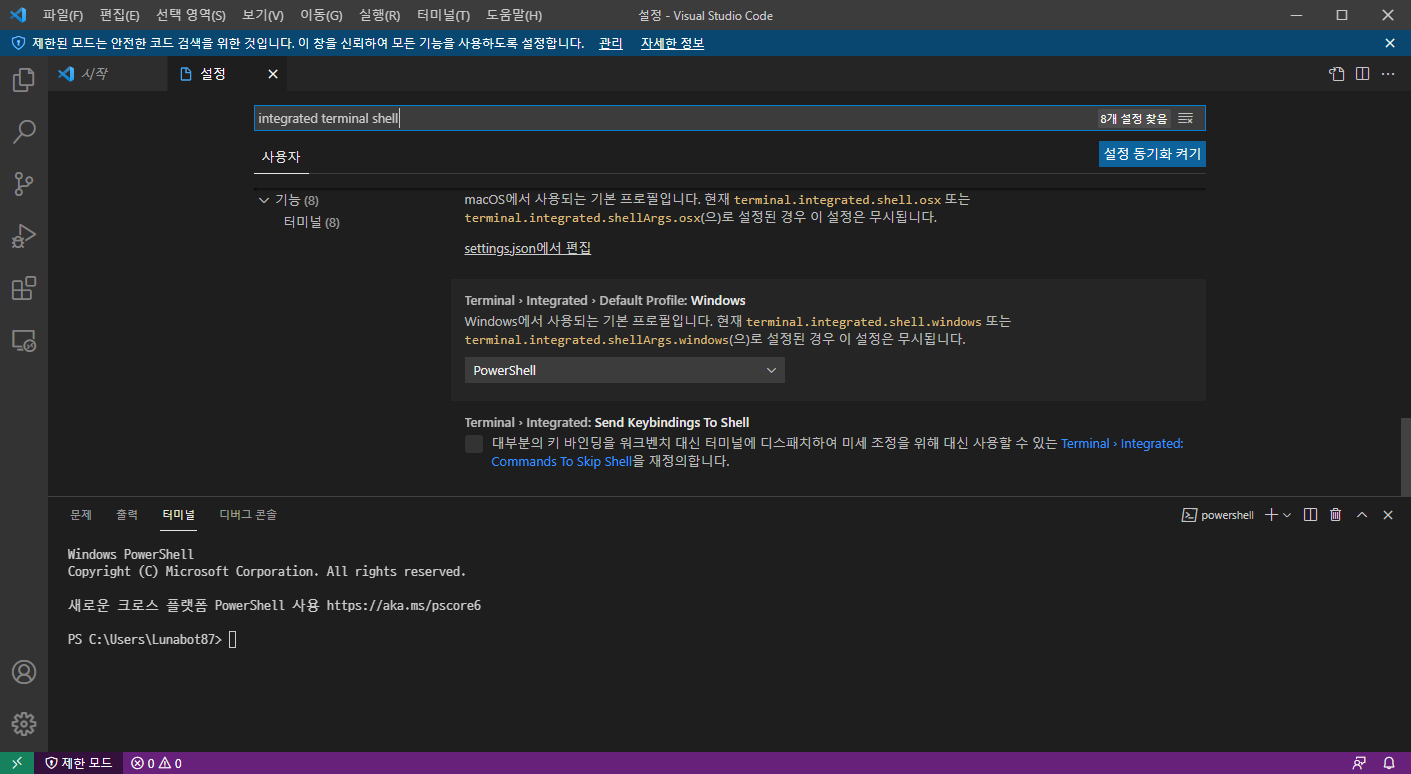Click 설정 동기화 켜기 button
The image size is (1411, 774).
1152,154
